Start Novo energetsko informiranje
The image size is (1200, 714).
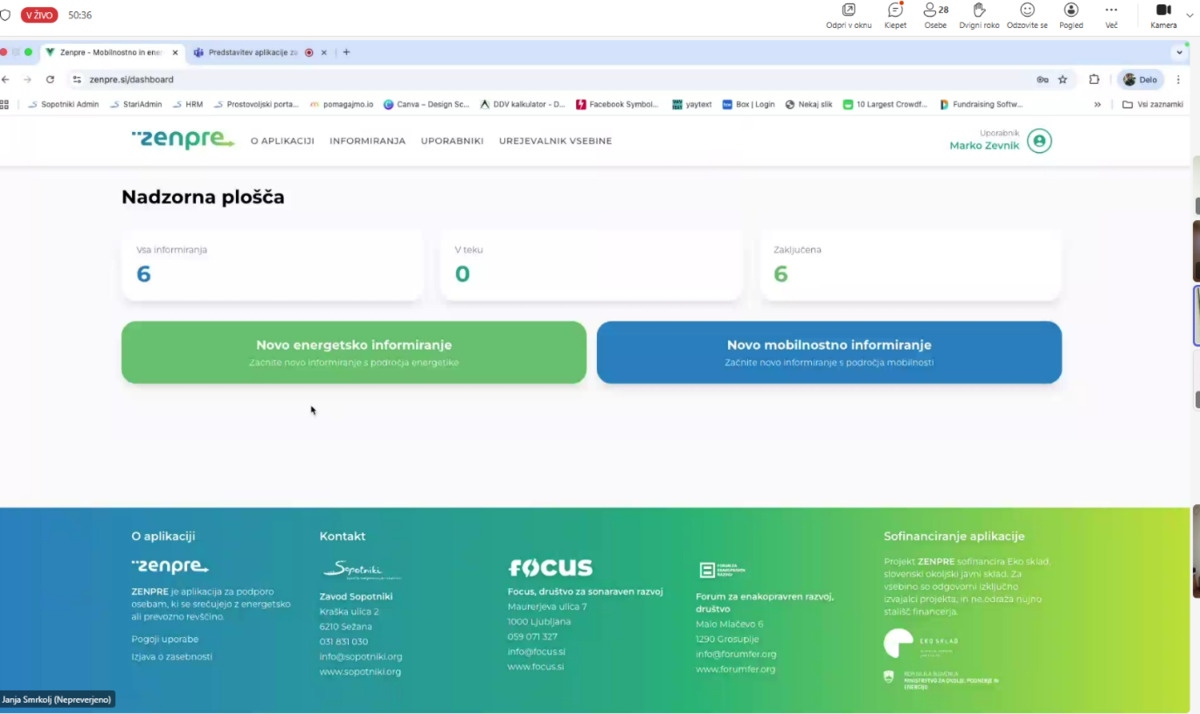pos(354,352)
